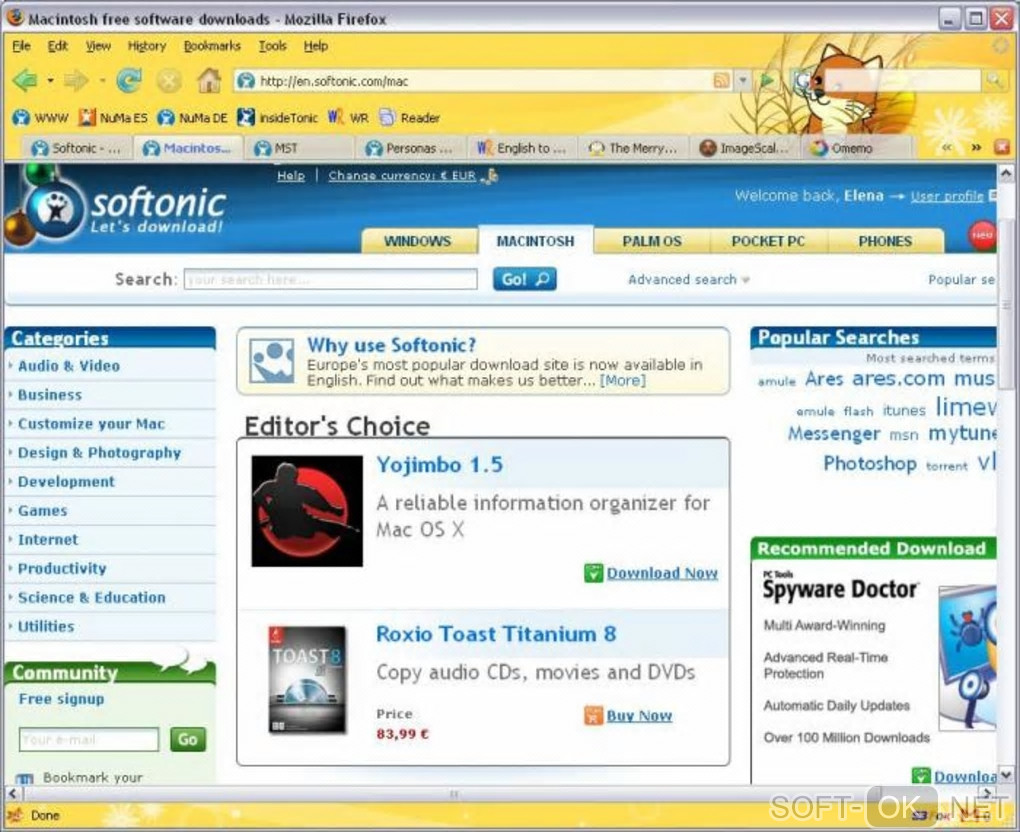The height and width of the screenshot is (832, 1020).
Task: Open the Reader bookmark
Action: tap(410, 118)
